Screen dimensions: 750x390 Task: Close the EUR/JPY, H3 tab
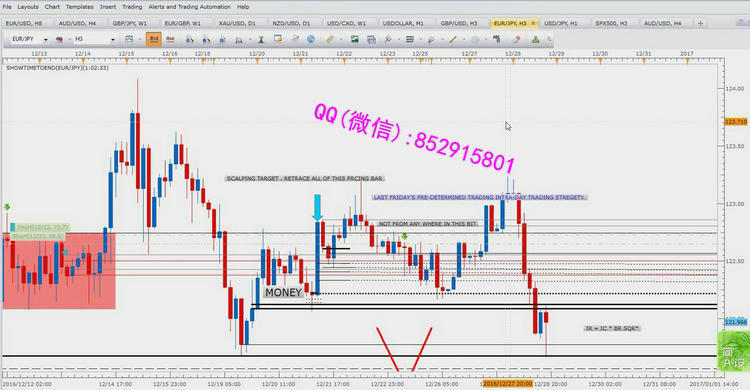pos(533,23)
